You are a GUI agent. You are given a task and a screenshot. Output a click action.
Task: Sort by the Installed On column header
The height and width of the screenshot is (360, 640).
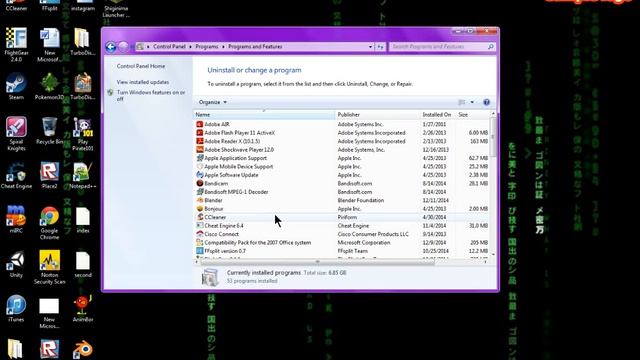pyautogui.click(x=437, y=115)
